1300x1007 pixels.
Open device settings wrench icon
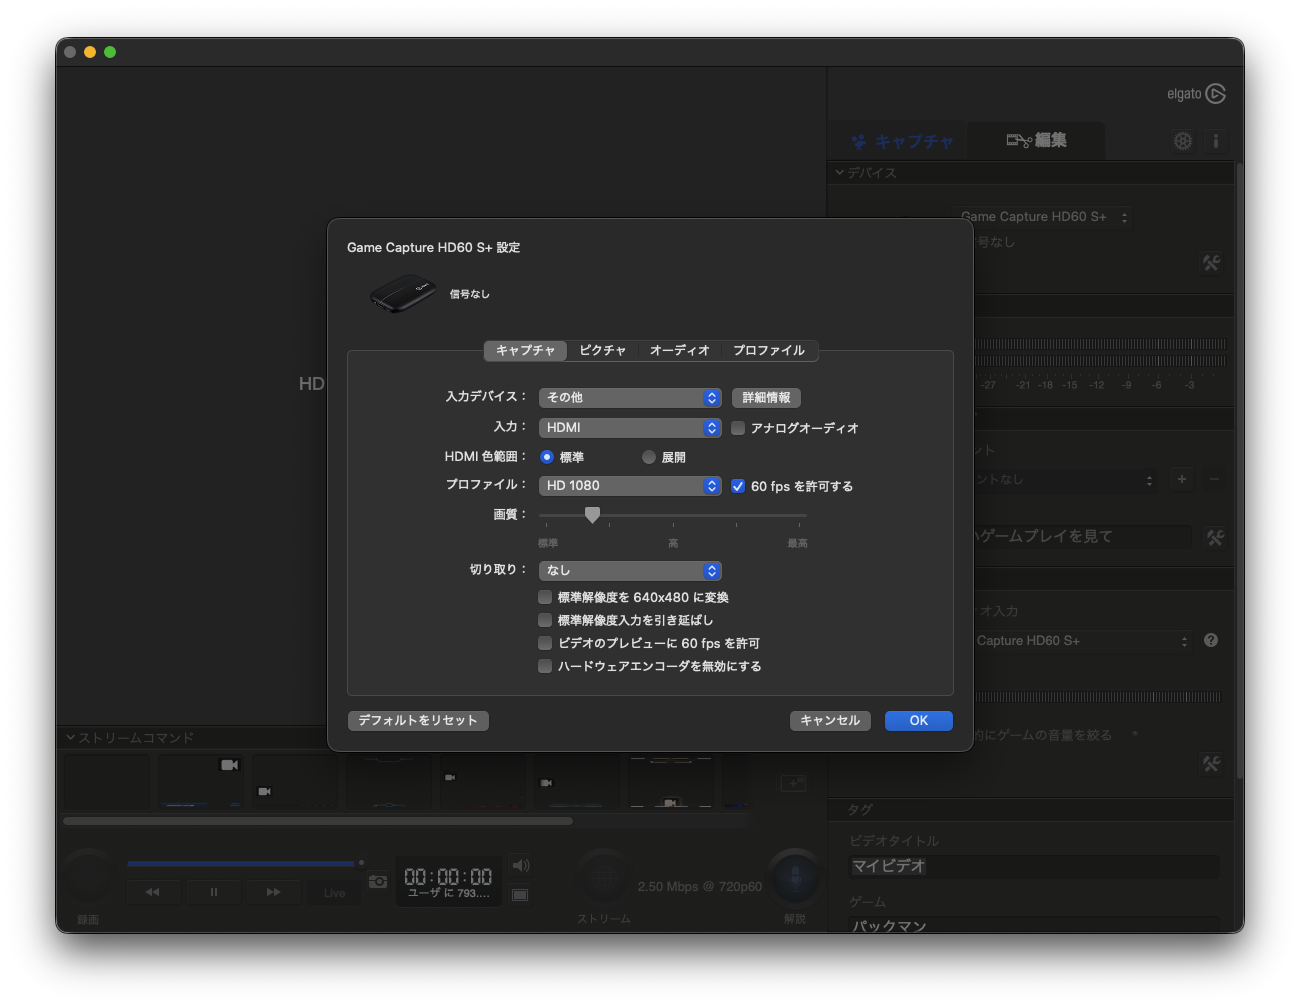pyautogui.click(x=1212, y=263)
